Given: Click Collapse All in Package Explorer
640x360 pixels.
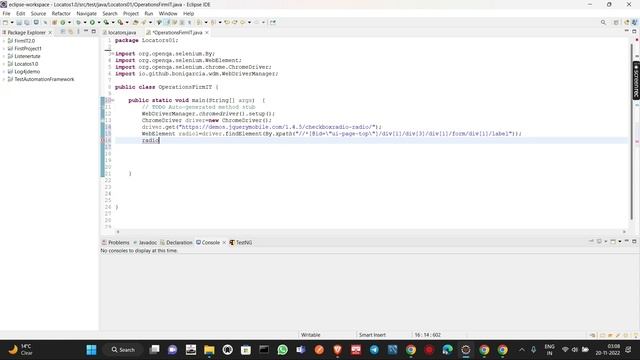Looking at the screenshot, I should coord(62,32).
